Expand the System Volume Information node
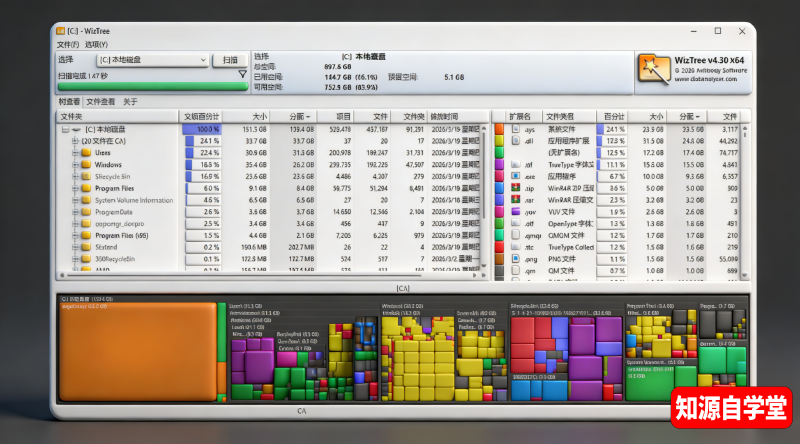800x444 pixels. point(75,200)
